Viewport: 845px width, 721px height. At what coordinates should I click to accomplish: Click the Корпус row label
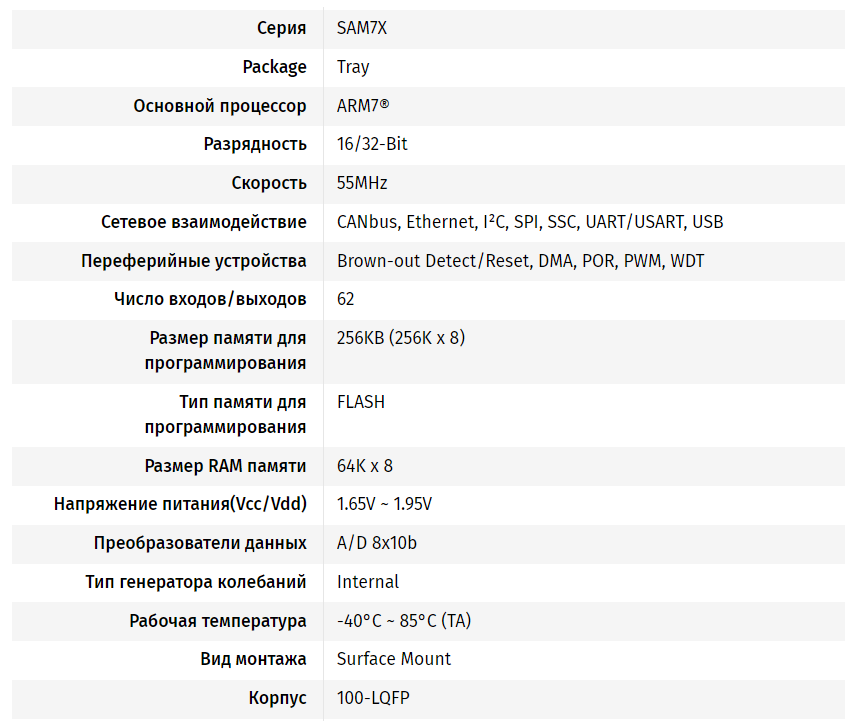tap(277, 698)
